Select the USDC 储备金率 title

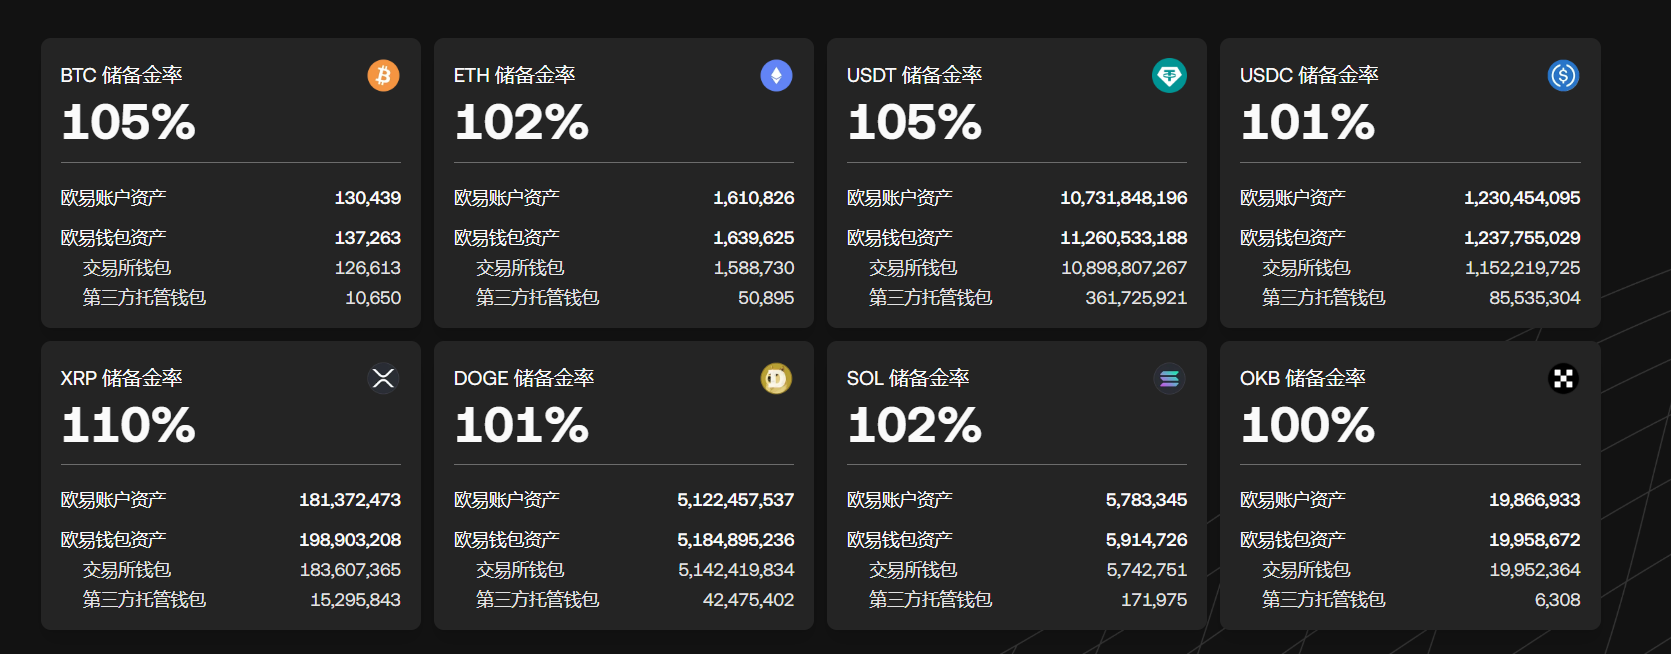1309,75
